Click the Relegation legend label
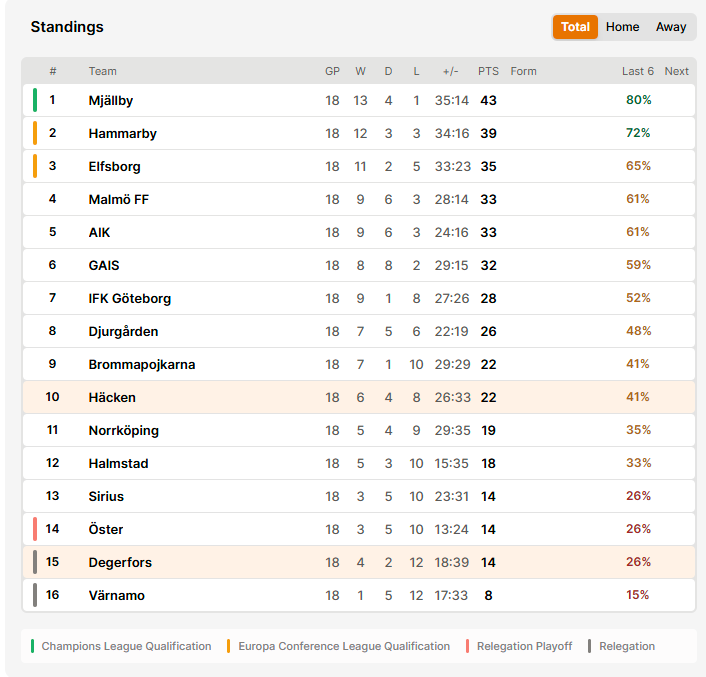Screen dimensions: 706x677 tap(627, 646)
